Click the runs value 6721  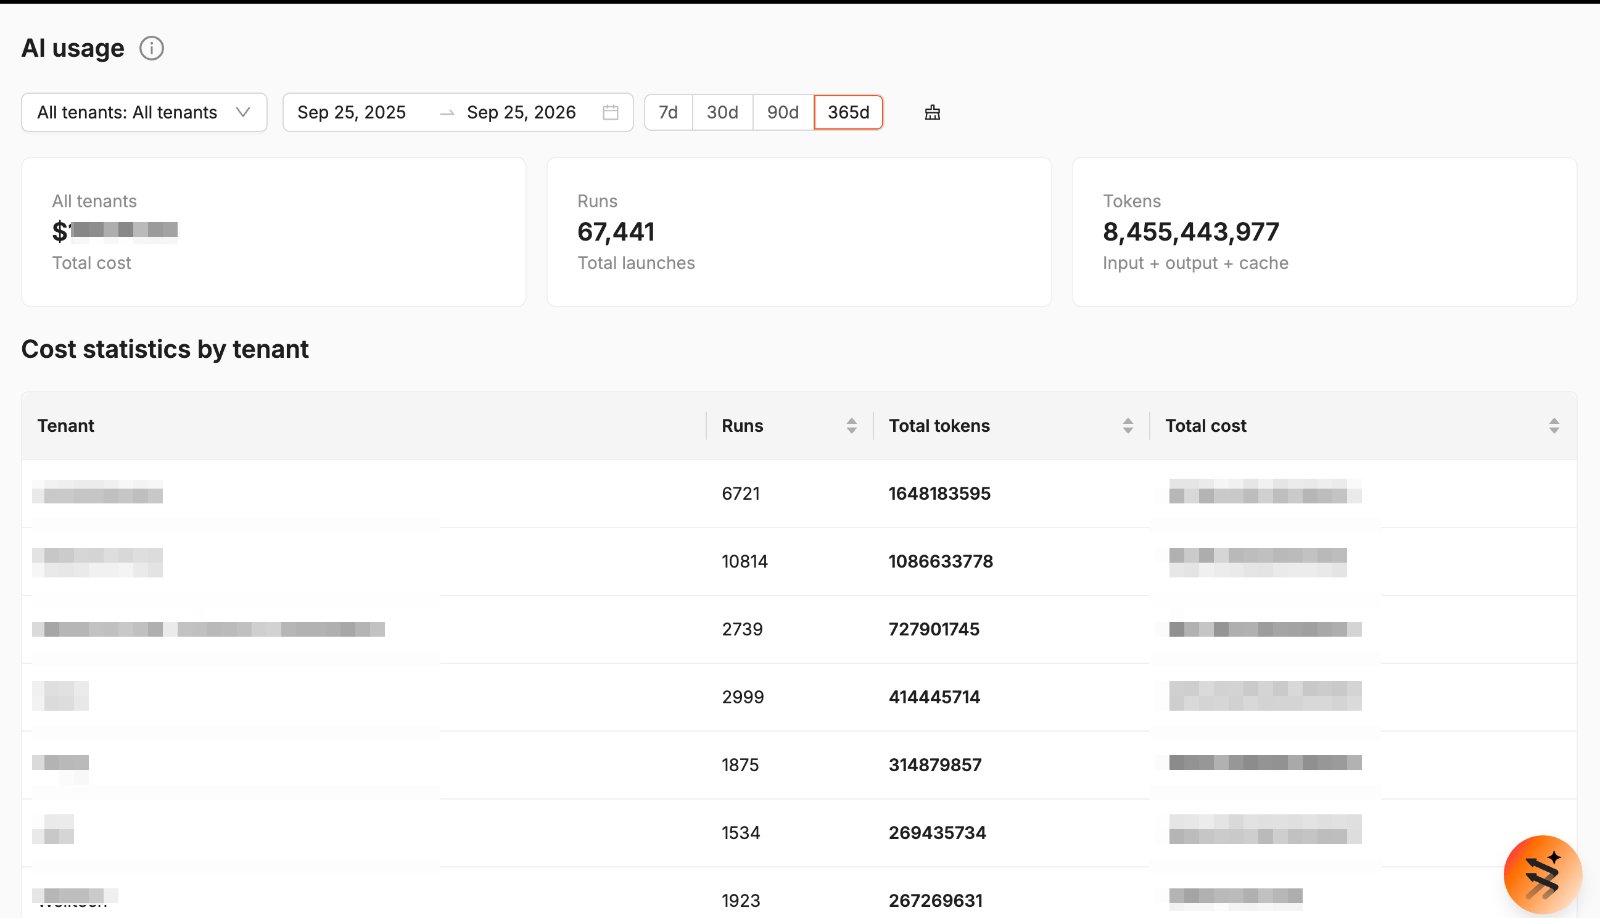click(x=741, y=494)
